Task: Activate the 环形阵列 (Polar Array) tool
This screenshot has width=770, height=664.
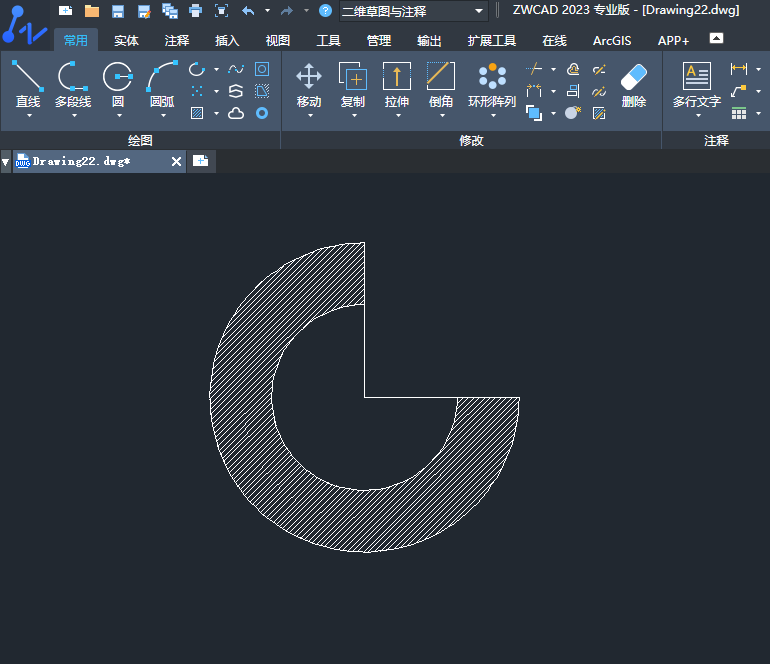Action: coord(492,84)
